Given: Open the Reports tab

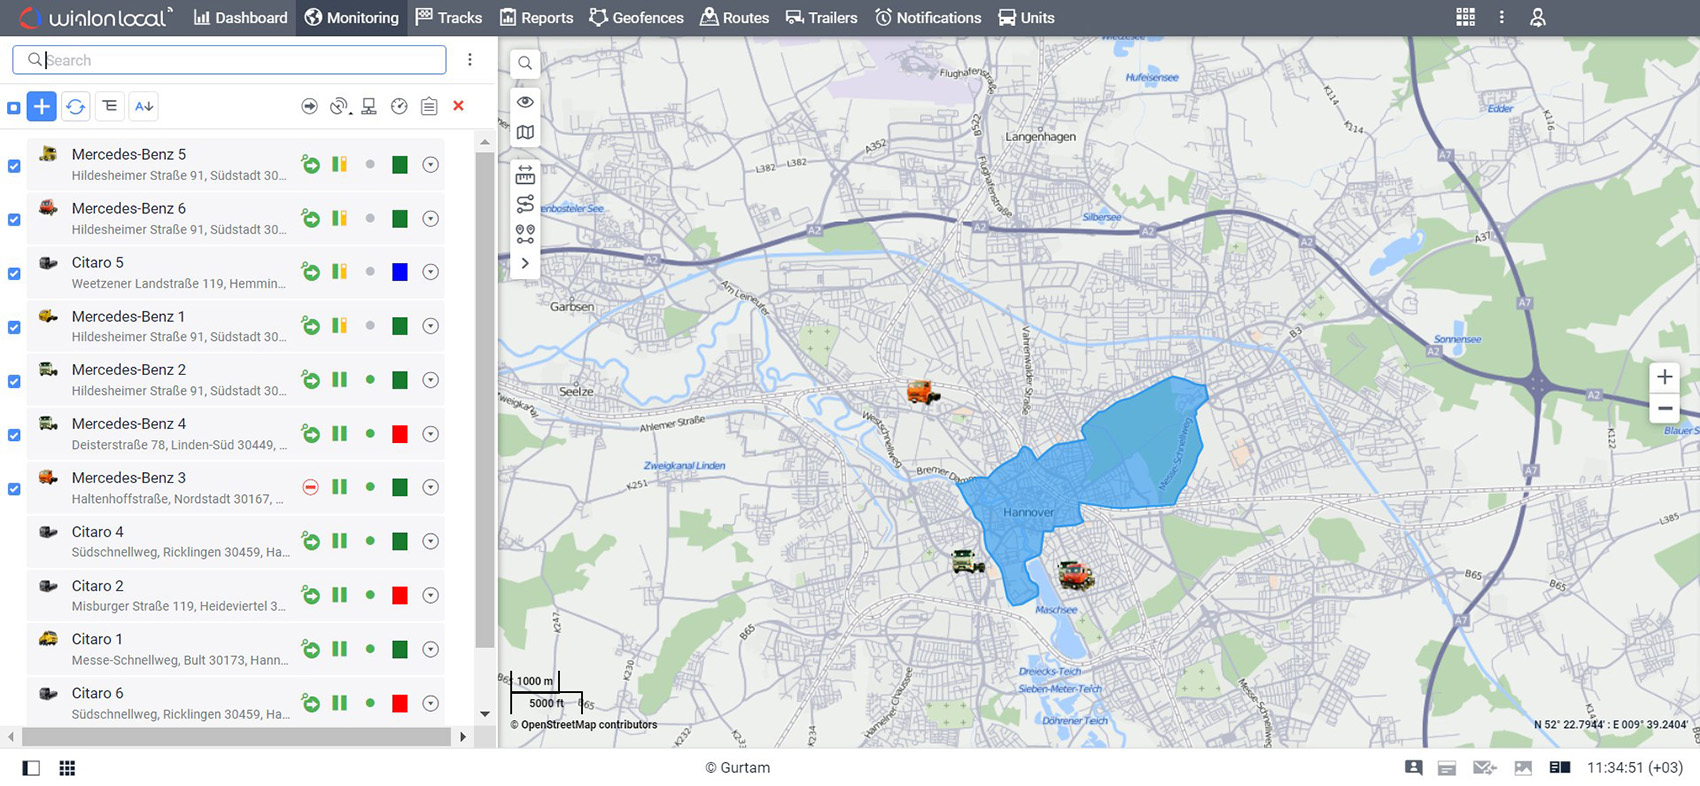Looking at the screenshot, I should click(x=536, y=17).
